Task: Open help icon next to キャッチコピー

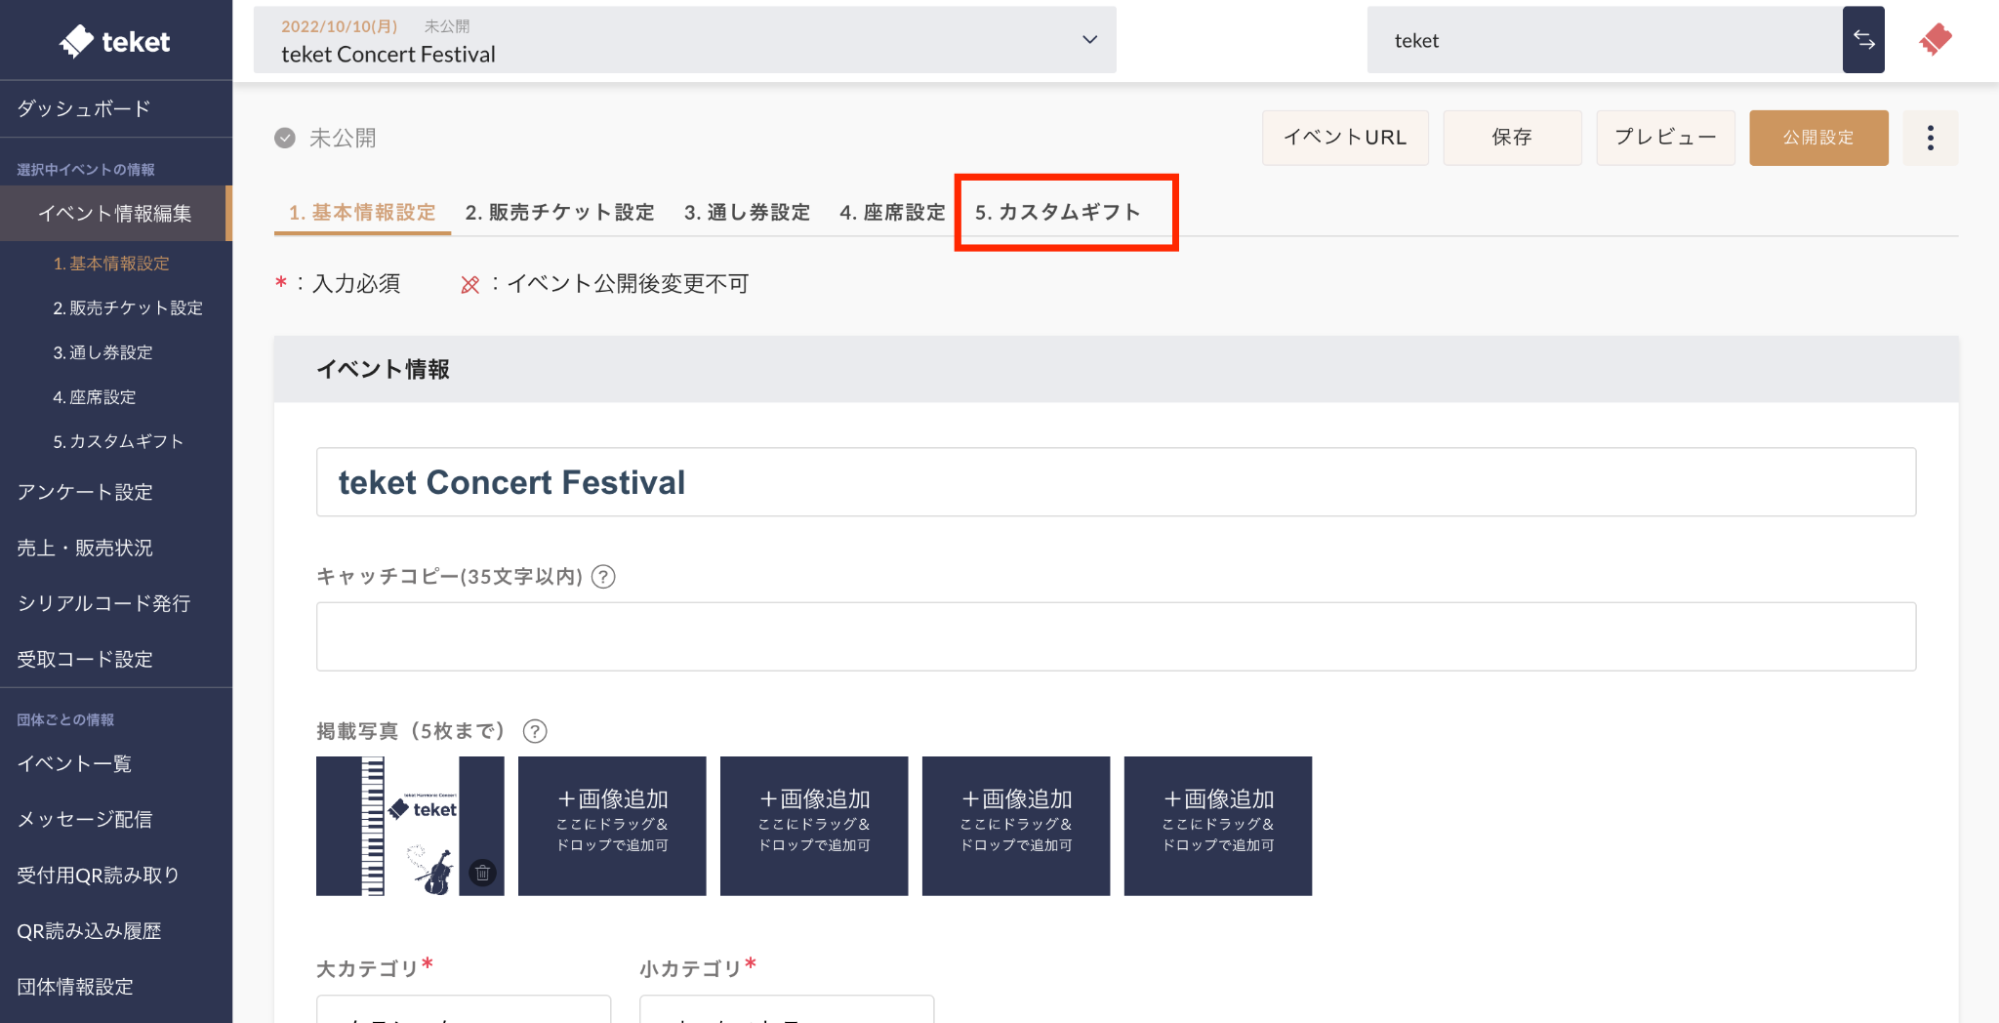Action: 603,577
